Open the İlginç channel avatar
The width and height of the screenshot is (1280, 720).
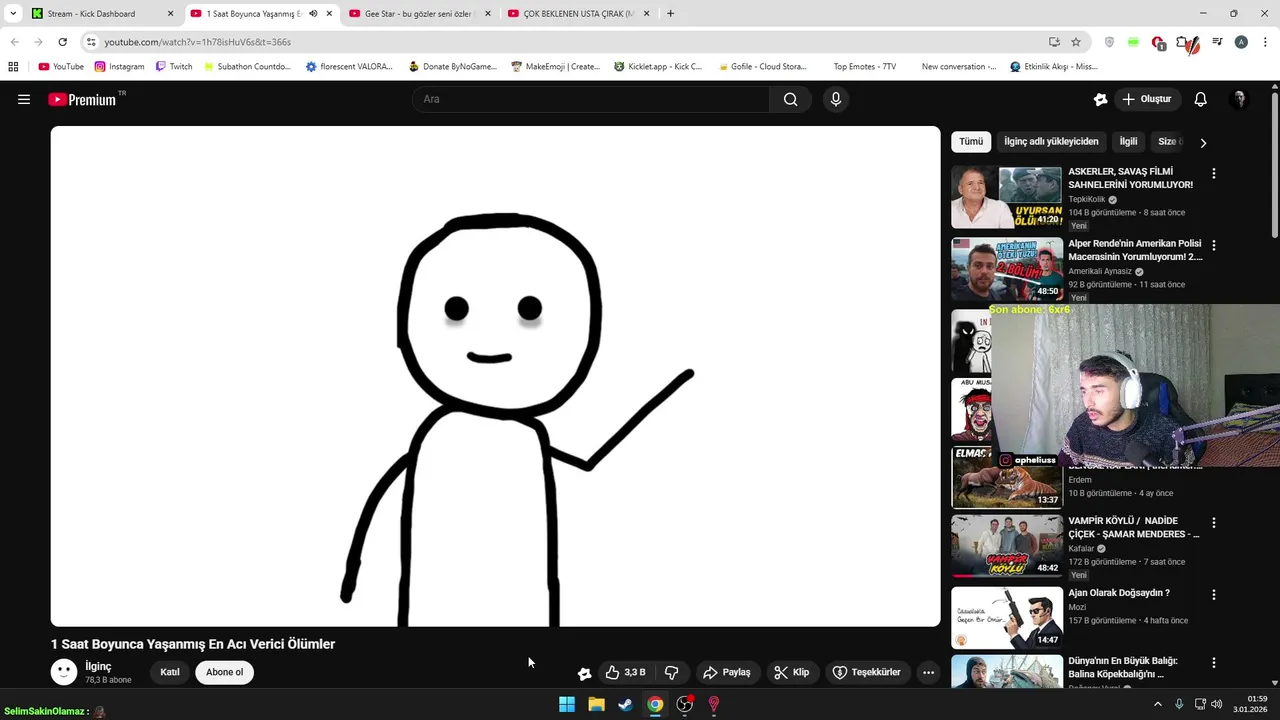tap(64, 672)
